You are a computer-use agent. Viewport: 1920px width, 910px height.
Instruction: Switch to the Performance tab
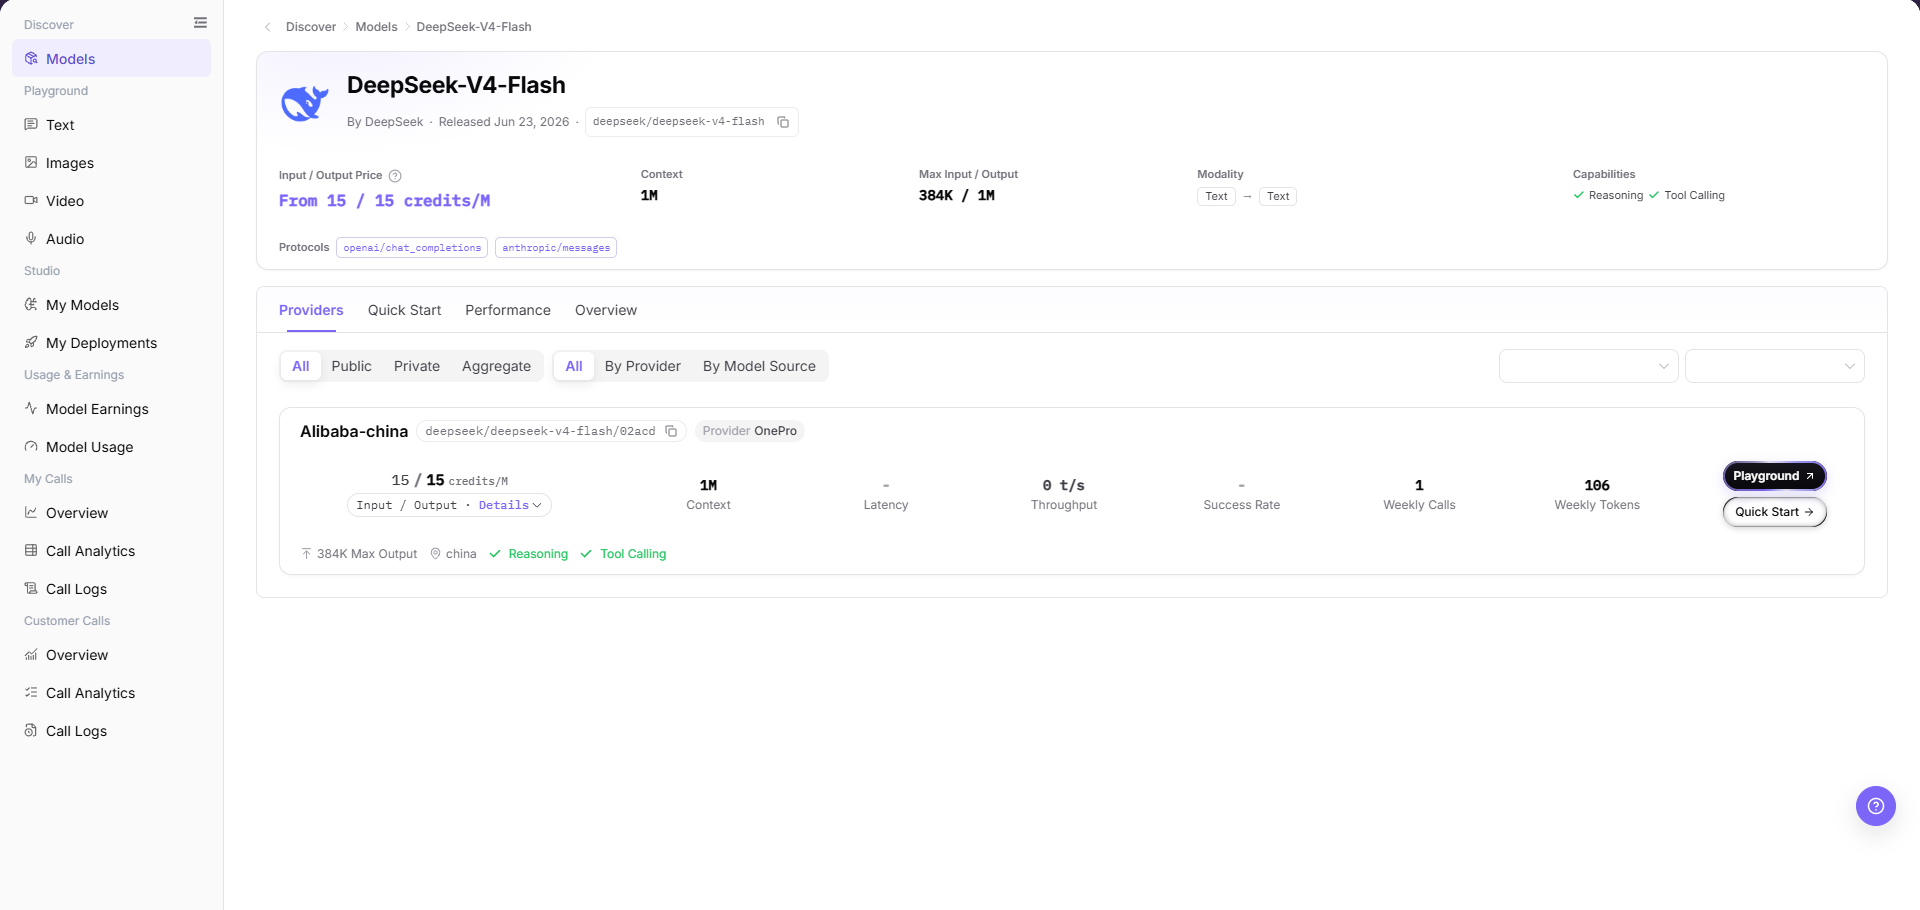(508, 310)
